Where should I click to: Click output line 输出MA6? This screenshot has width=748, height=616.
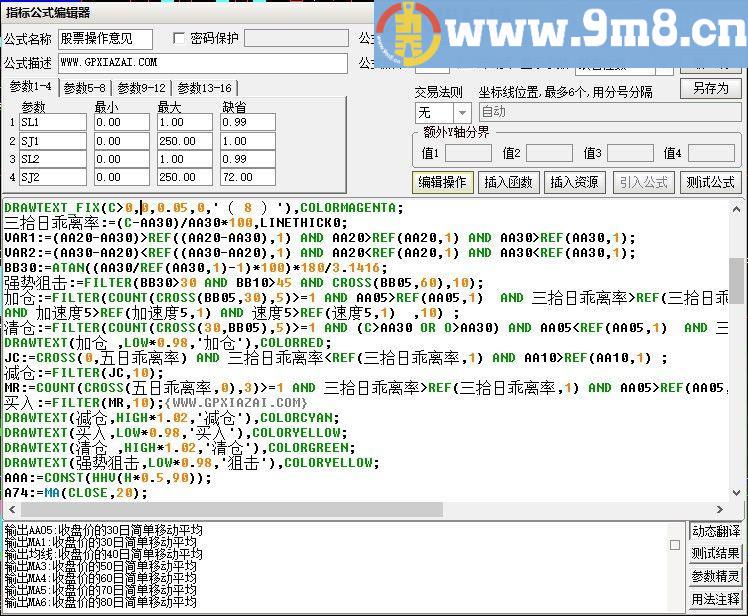[101, 602]
